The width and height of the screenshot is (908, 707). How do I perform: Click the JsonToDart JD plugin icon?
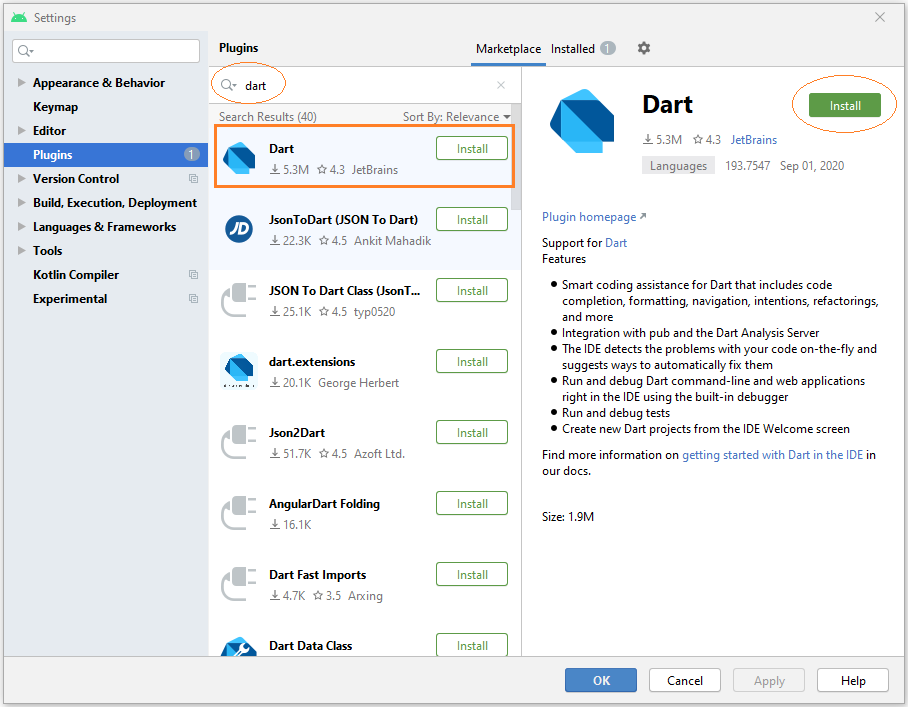pos(239,229)
